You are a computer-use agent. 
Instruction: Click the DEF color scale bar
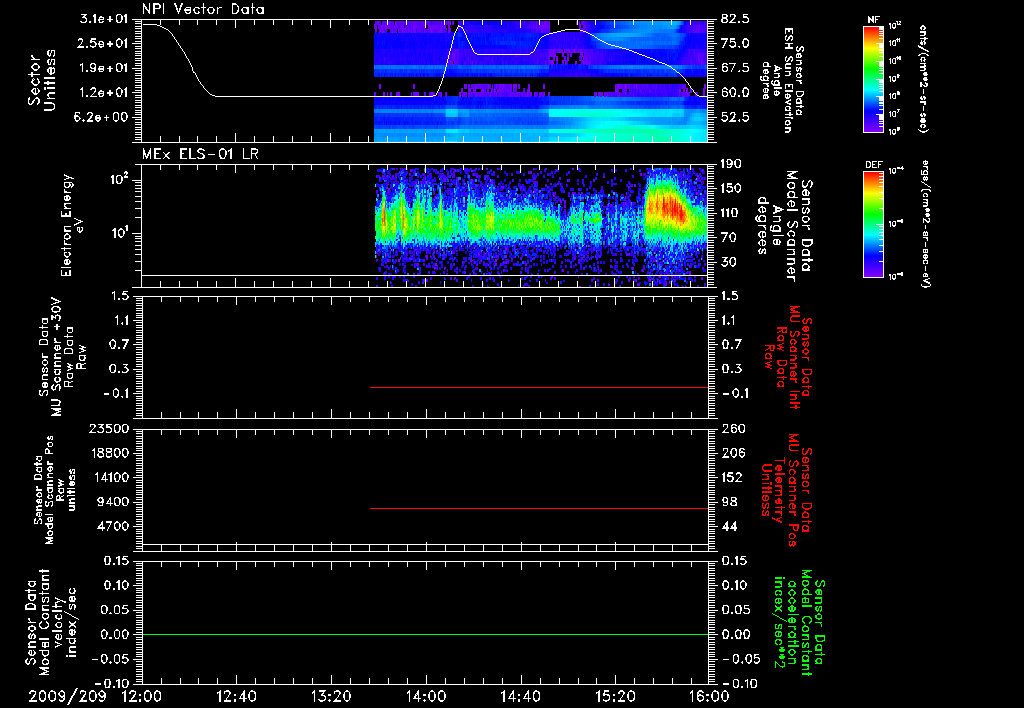pyautogui.click(x=873, y=224)
